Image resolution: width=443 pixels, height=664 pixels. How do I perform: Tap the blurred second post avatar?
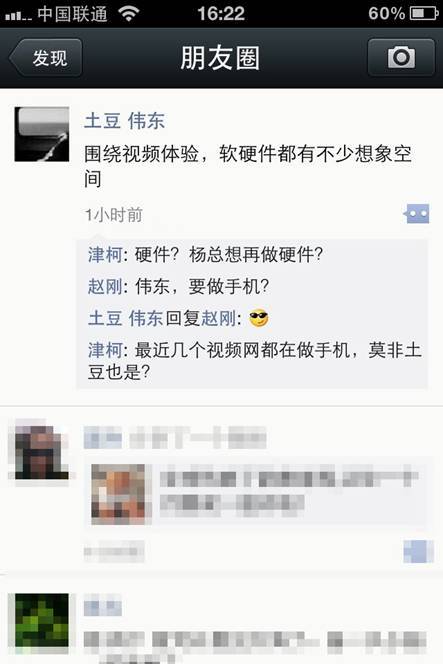41,452
